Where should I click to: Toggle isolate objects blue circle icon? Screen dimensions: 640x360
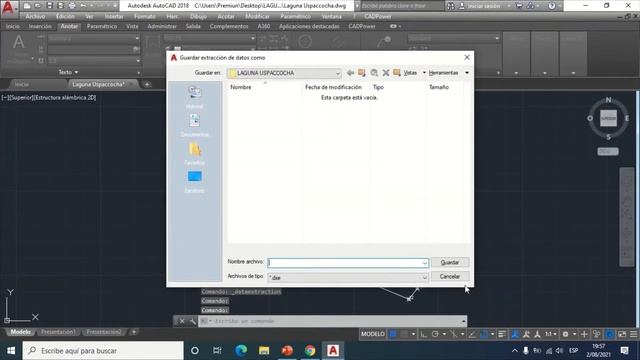(609, 334)
